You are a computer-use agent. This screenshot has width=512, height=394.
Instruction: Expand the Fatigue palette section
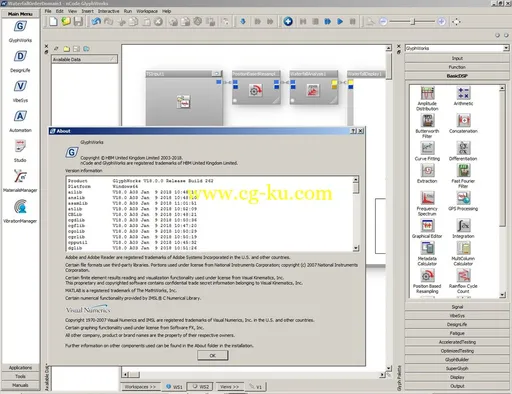pyautogui.click(x=457, y=333)
